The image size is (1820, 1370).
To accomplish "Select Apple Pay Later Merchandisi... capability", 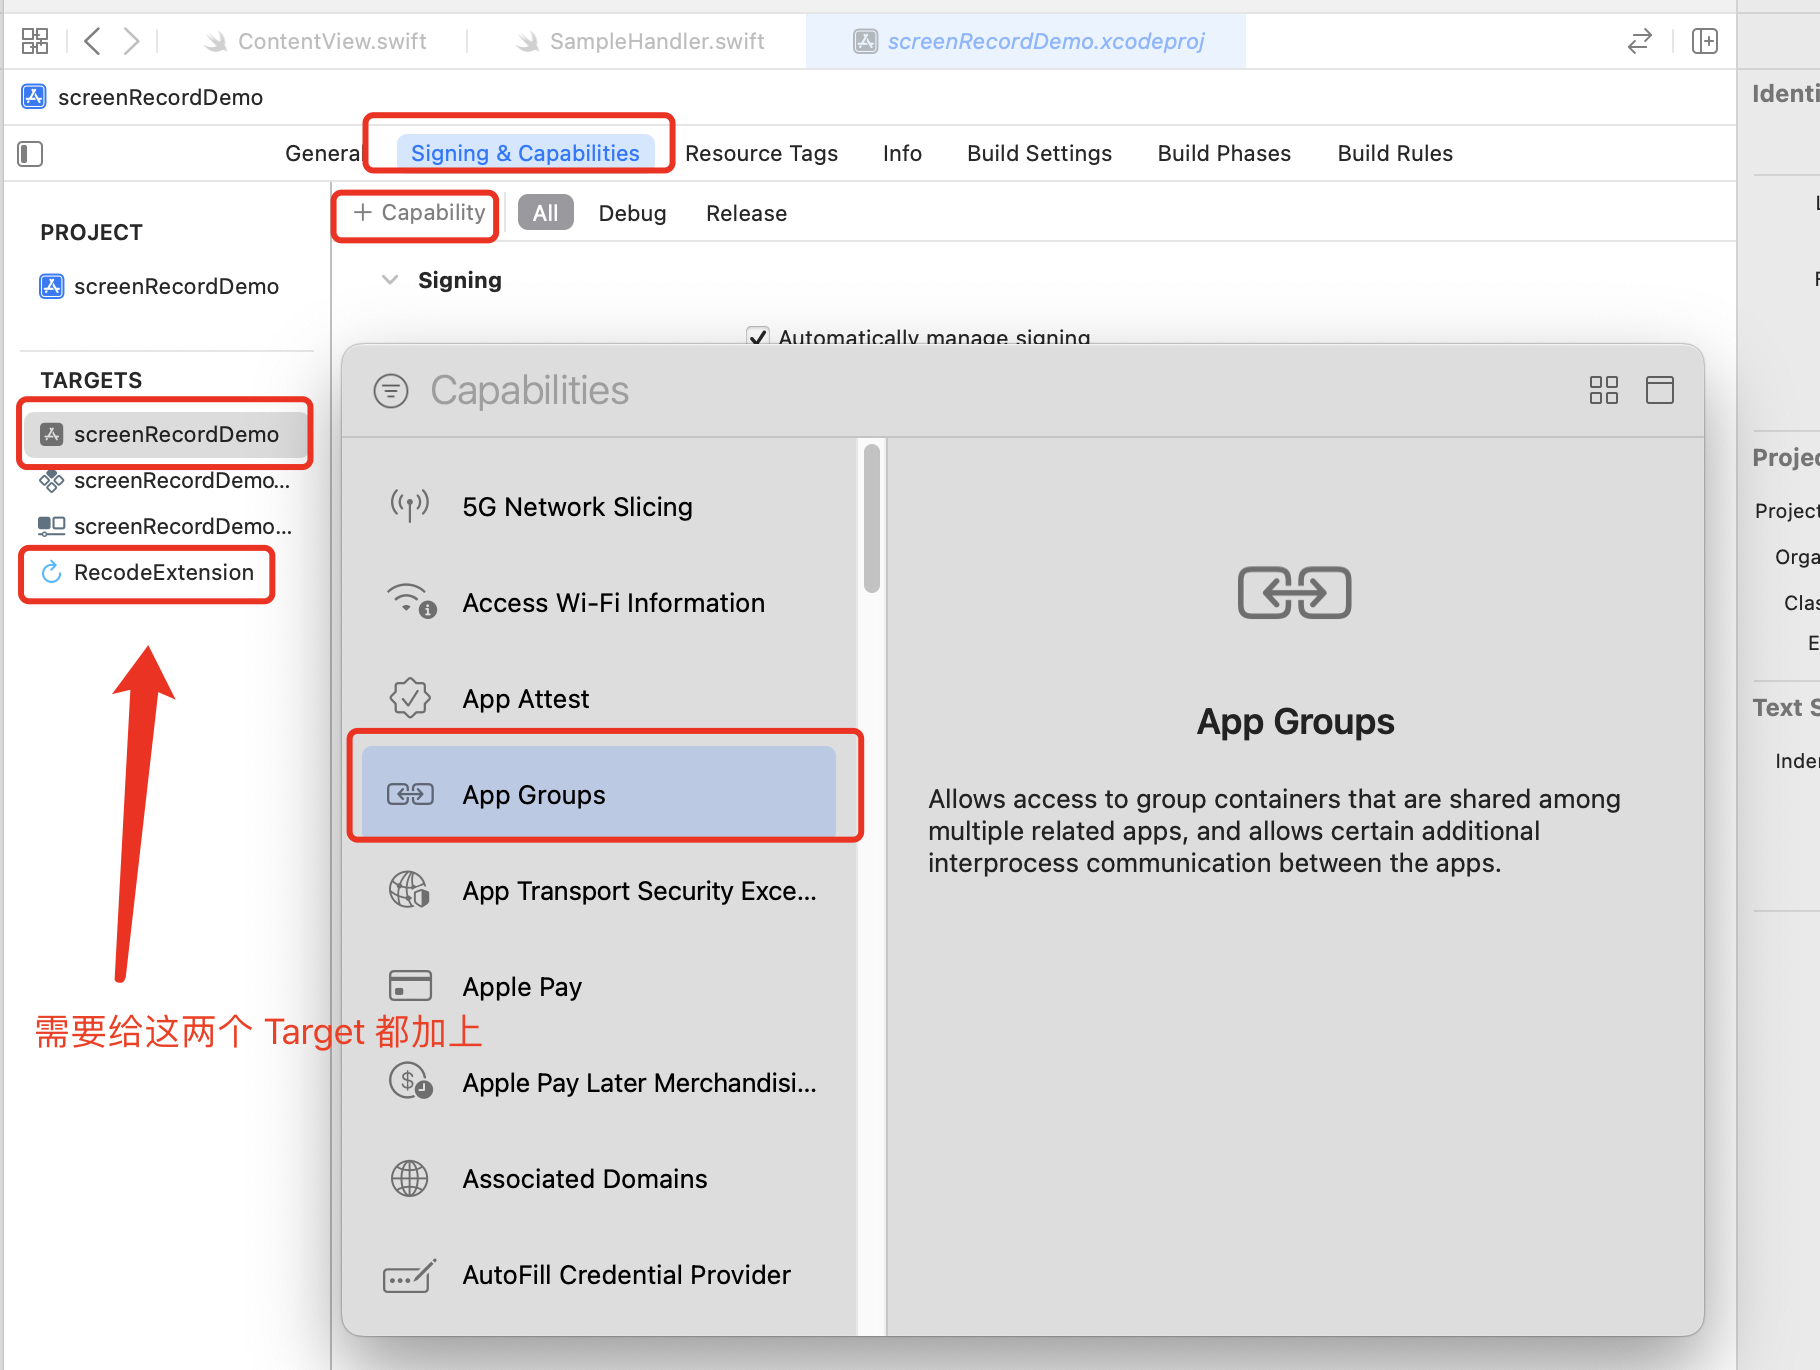I will point(599,1083).
